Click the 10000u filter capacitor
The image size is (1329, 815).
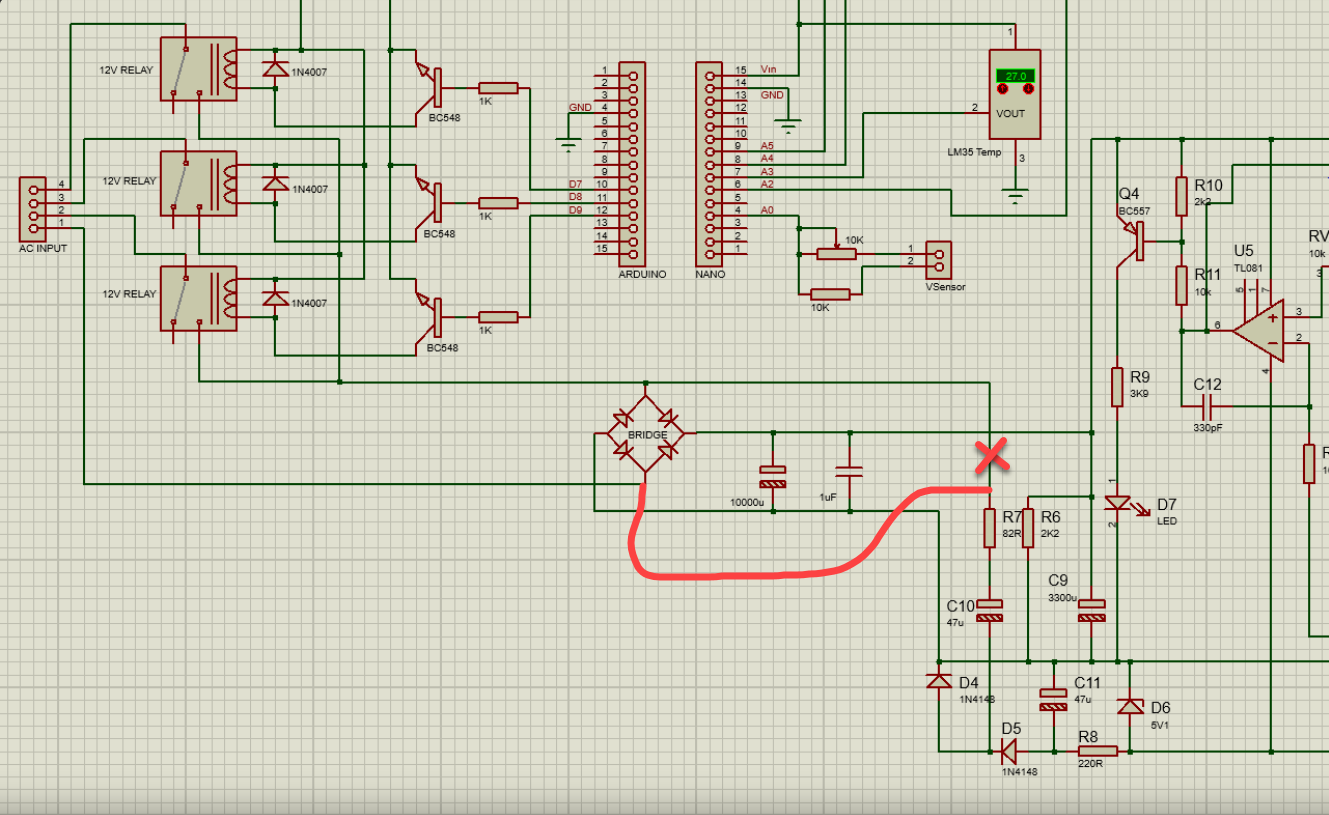773,476
